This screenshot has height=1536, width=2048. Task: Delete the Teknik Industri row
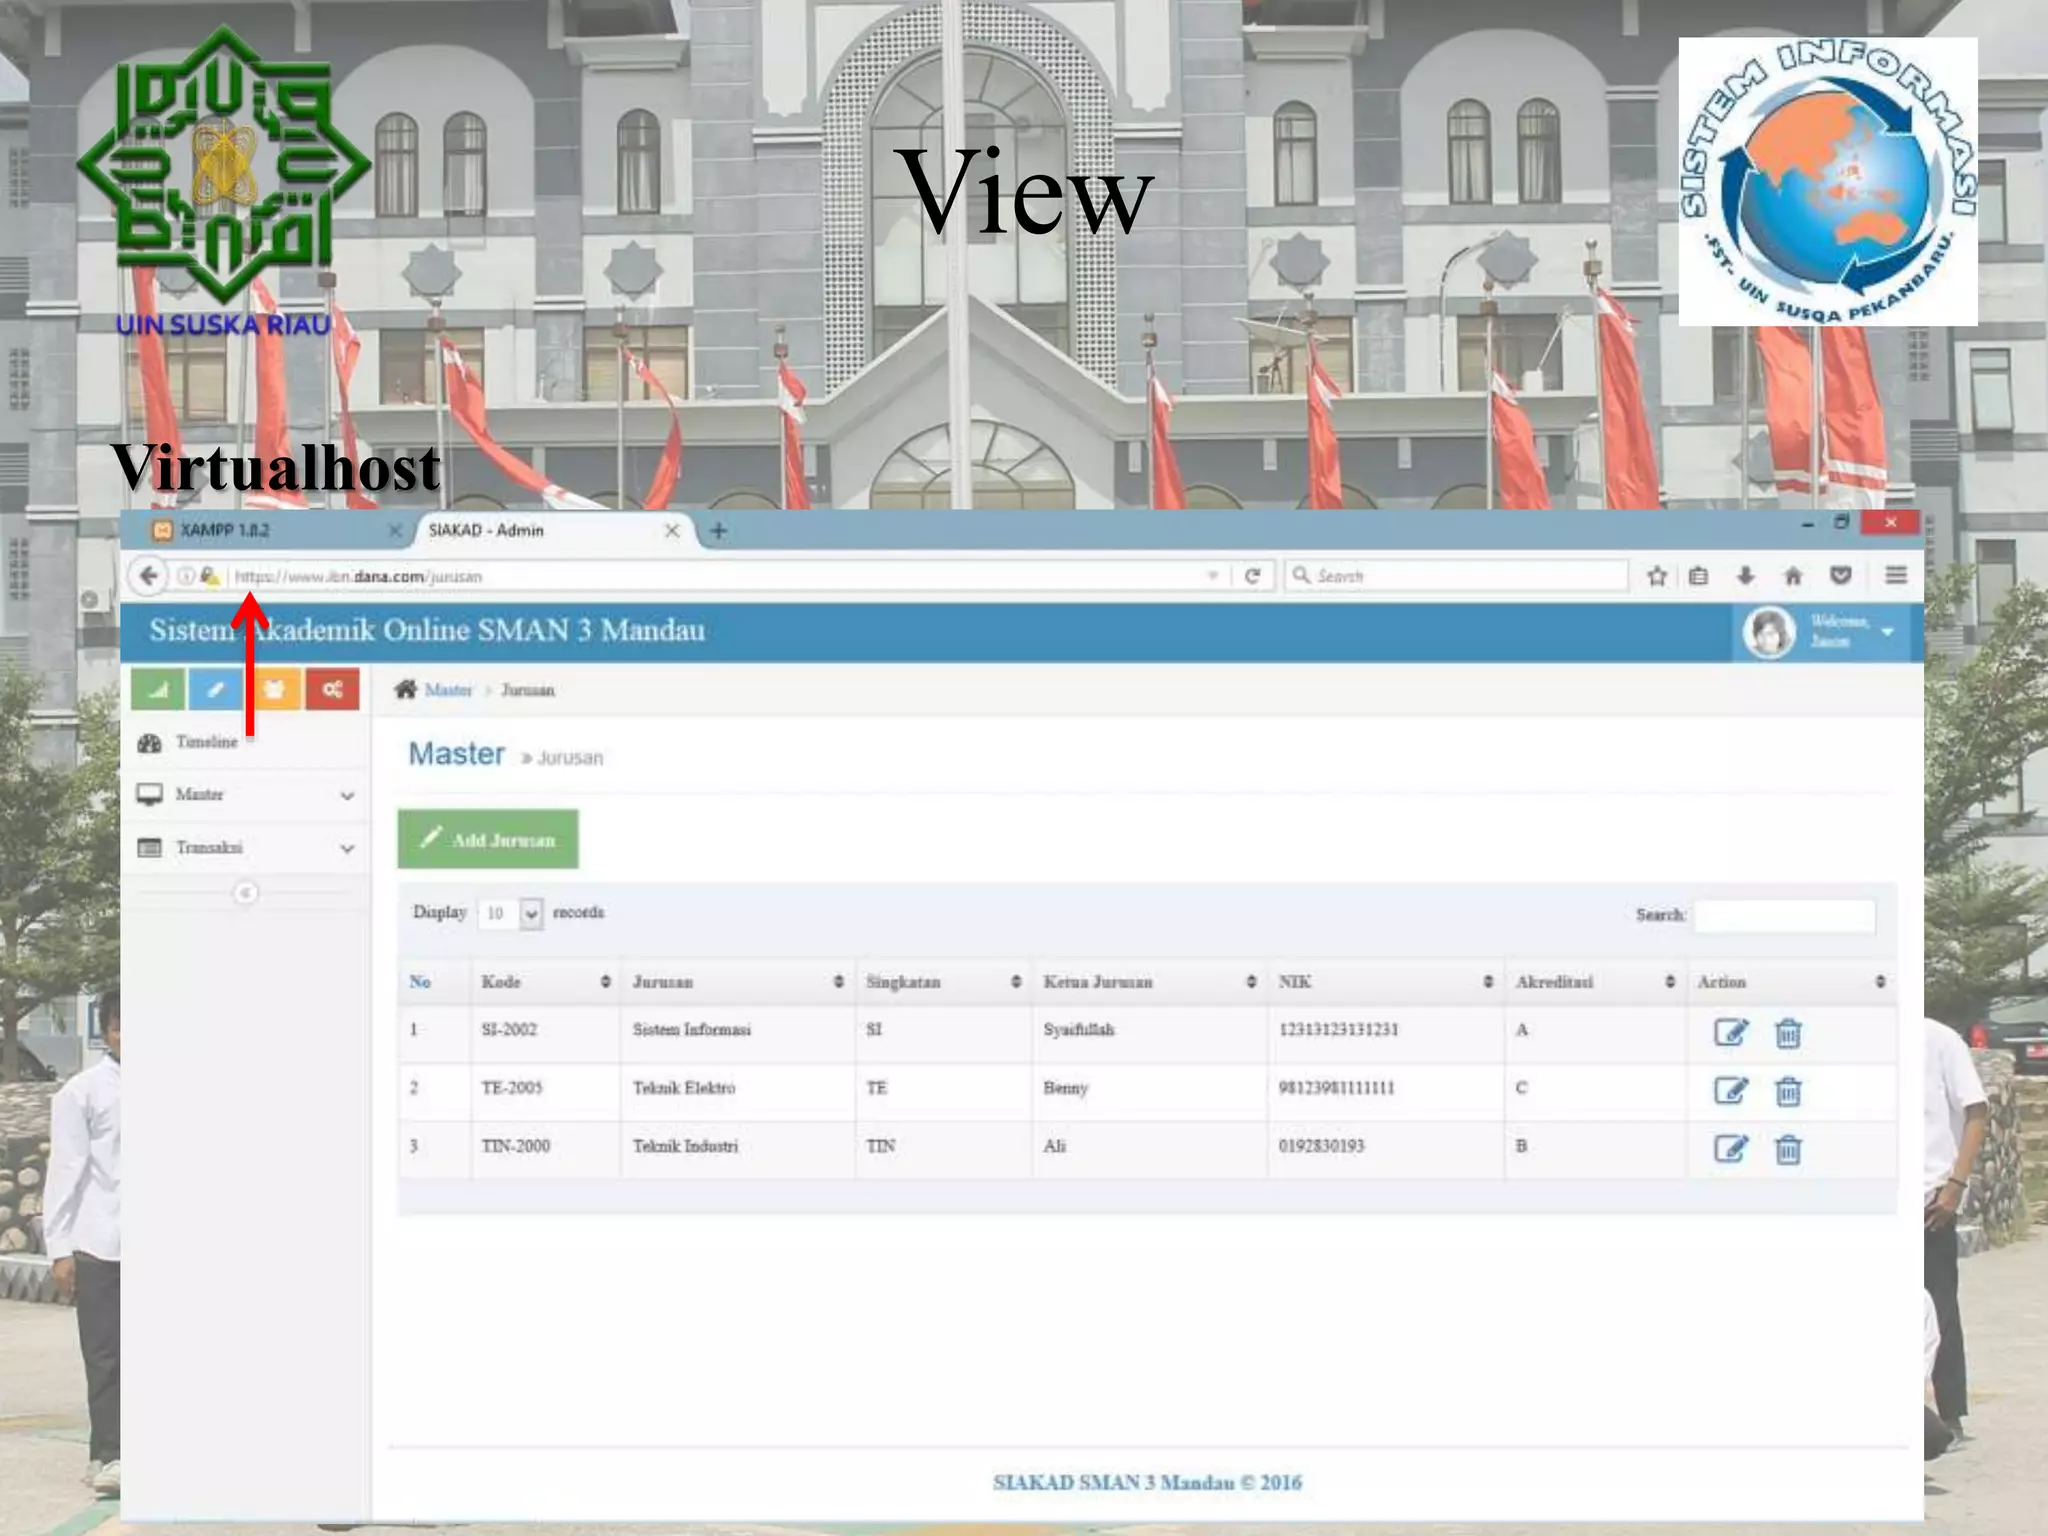(1788, 1149)
